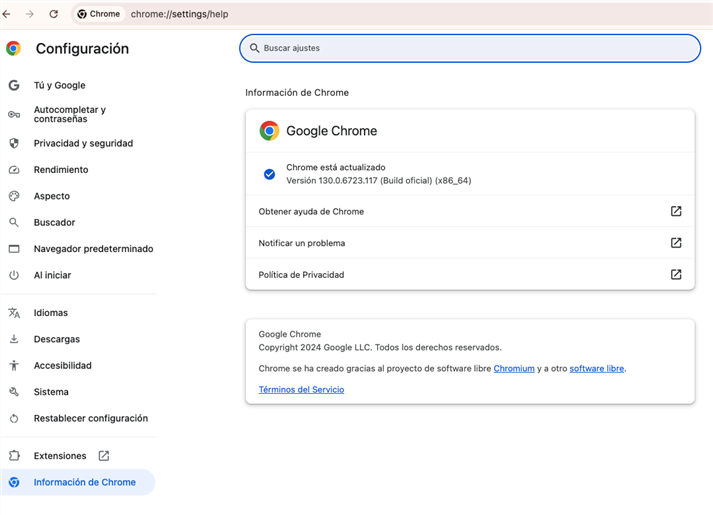Click external link icon beside Notificar un problema

676,243
